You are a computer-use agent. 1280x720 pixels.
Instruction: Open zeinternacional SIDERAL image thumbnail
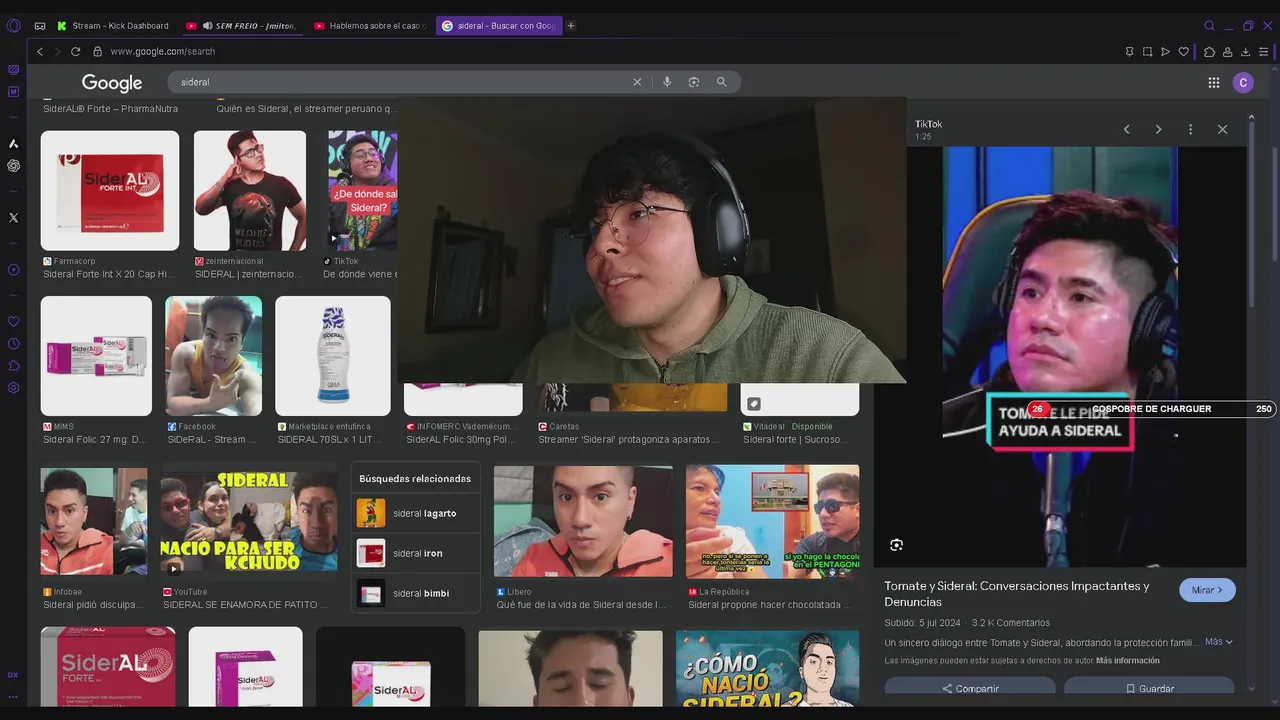[x=250, y=191]
